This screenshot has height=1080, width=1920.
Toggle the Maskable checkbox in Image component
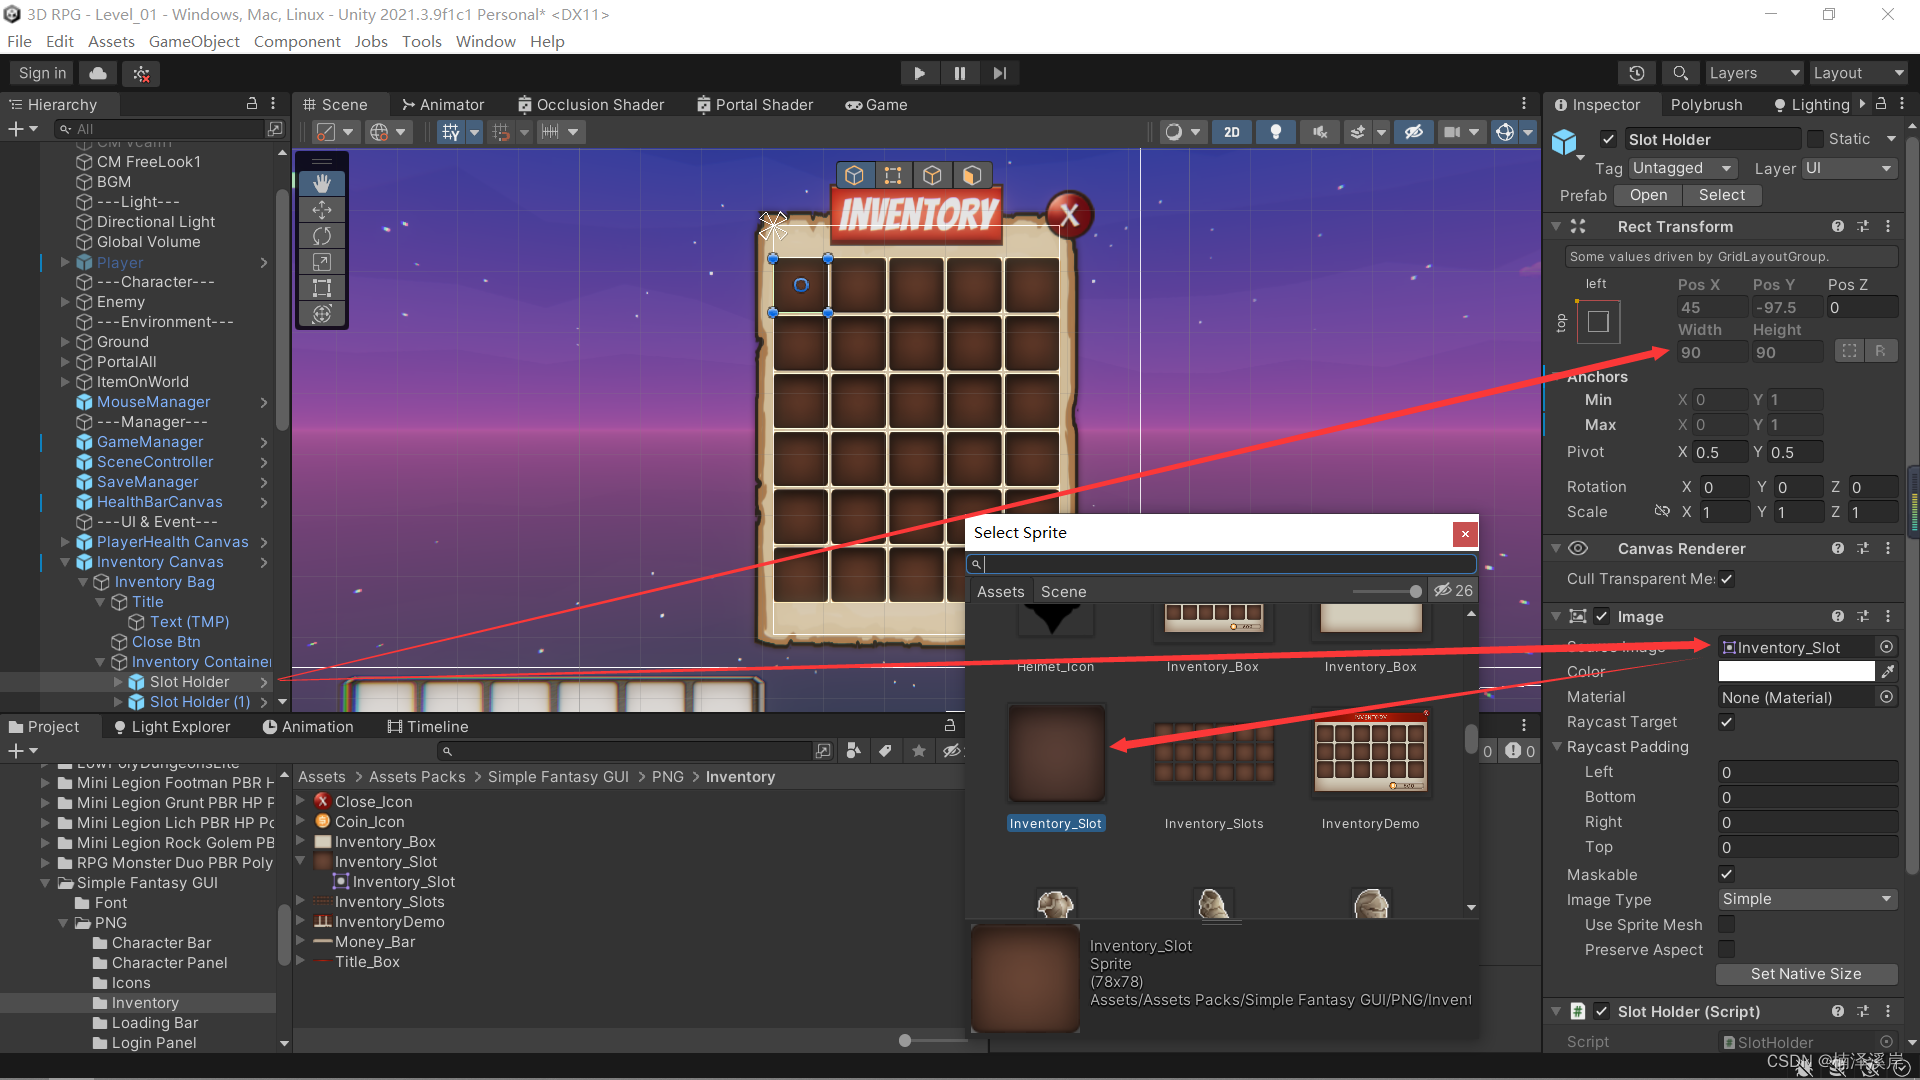coord(1726,873)
